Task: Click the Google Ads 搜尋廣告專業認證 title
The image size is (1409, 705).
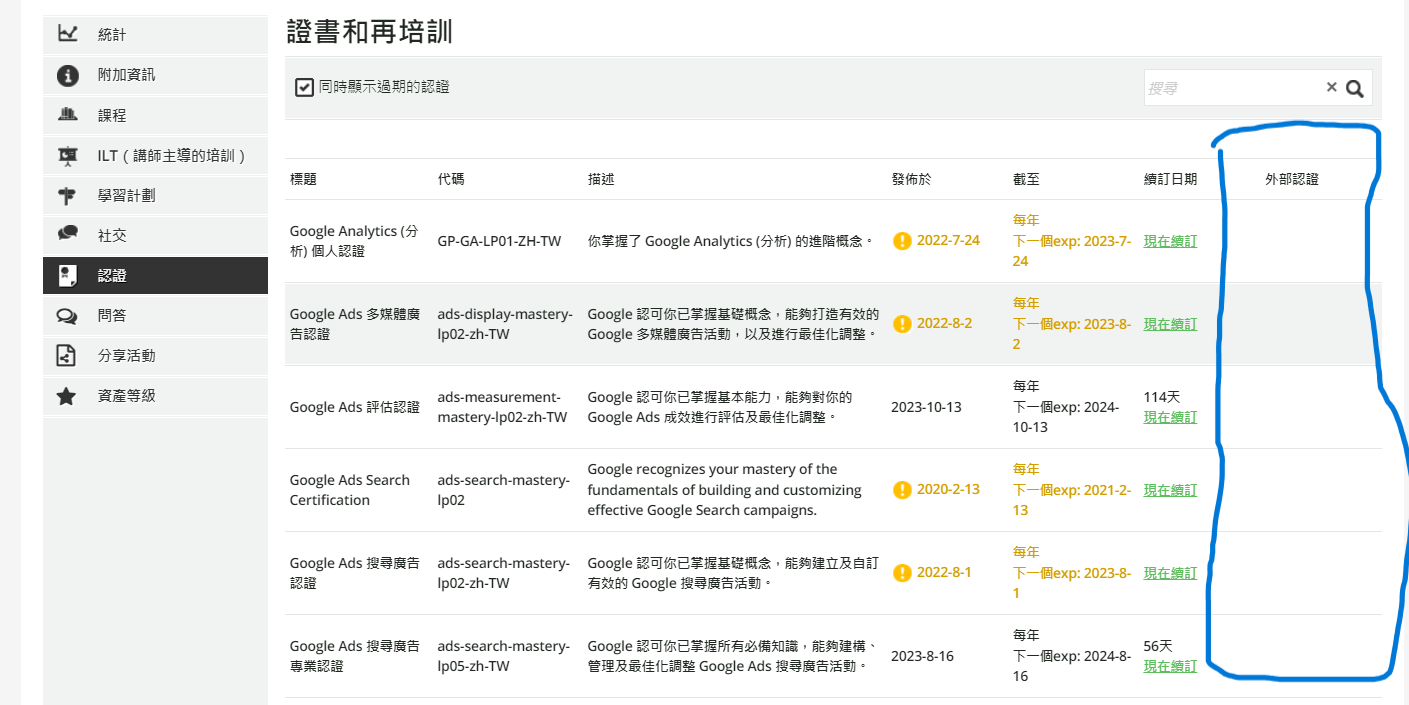Action: pos(355,656)
